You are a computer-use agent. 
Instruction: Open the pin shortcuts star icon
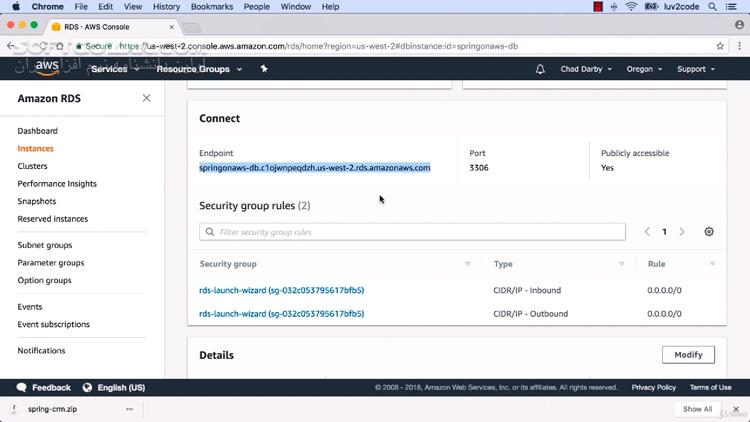coord(264,69)
